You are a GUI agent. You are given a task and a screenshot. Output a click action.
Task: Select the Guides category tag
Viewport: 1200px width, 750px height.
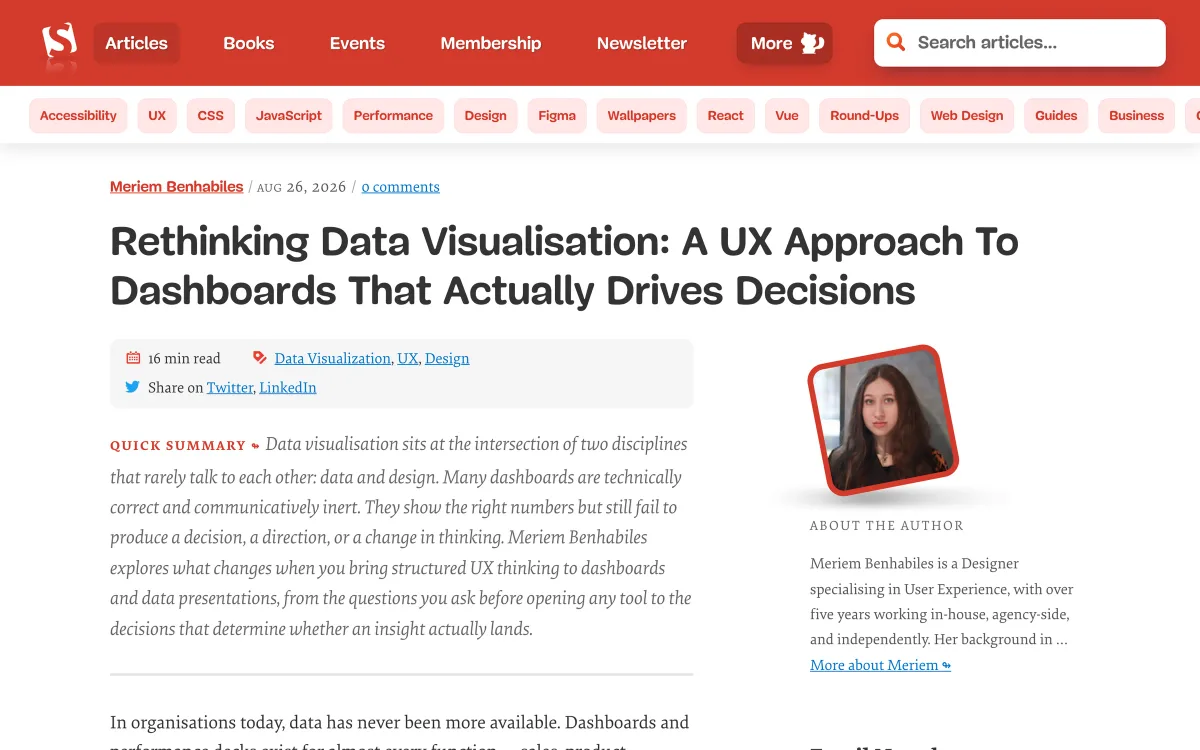tap(1056, 116)
